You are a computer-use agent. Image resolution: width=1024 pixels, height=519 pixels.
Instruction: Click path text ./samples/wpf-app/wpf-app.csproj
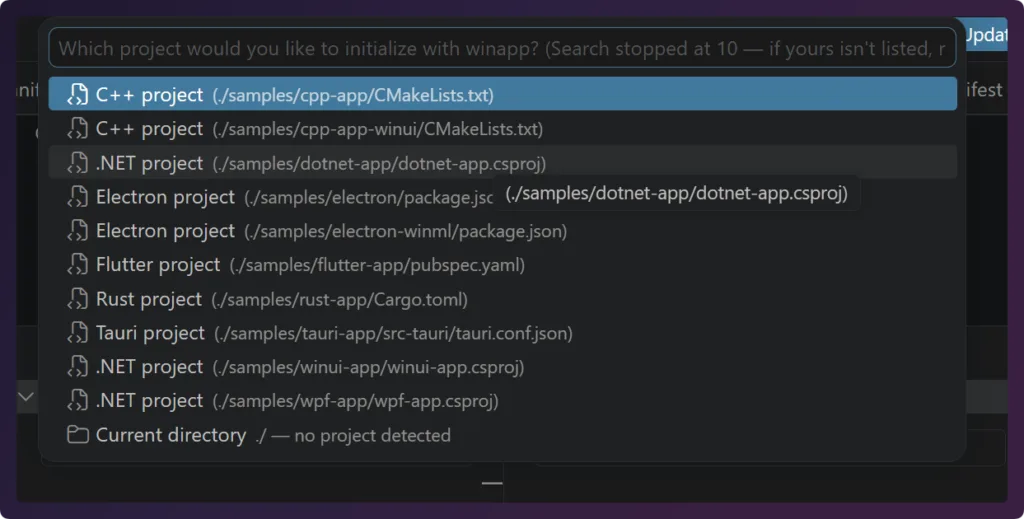pyautogui.click(x=355, y=401)
